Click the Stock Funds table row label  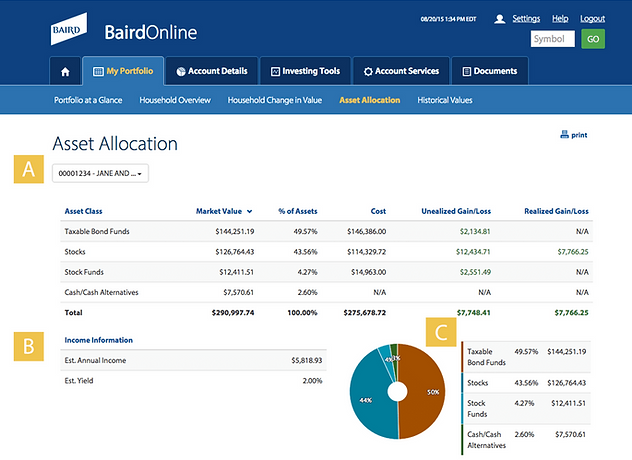(x=84, y=272)
